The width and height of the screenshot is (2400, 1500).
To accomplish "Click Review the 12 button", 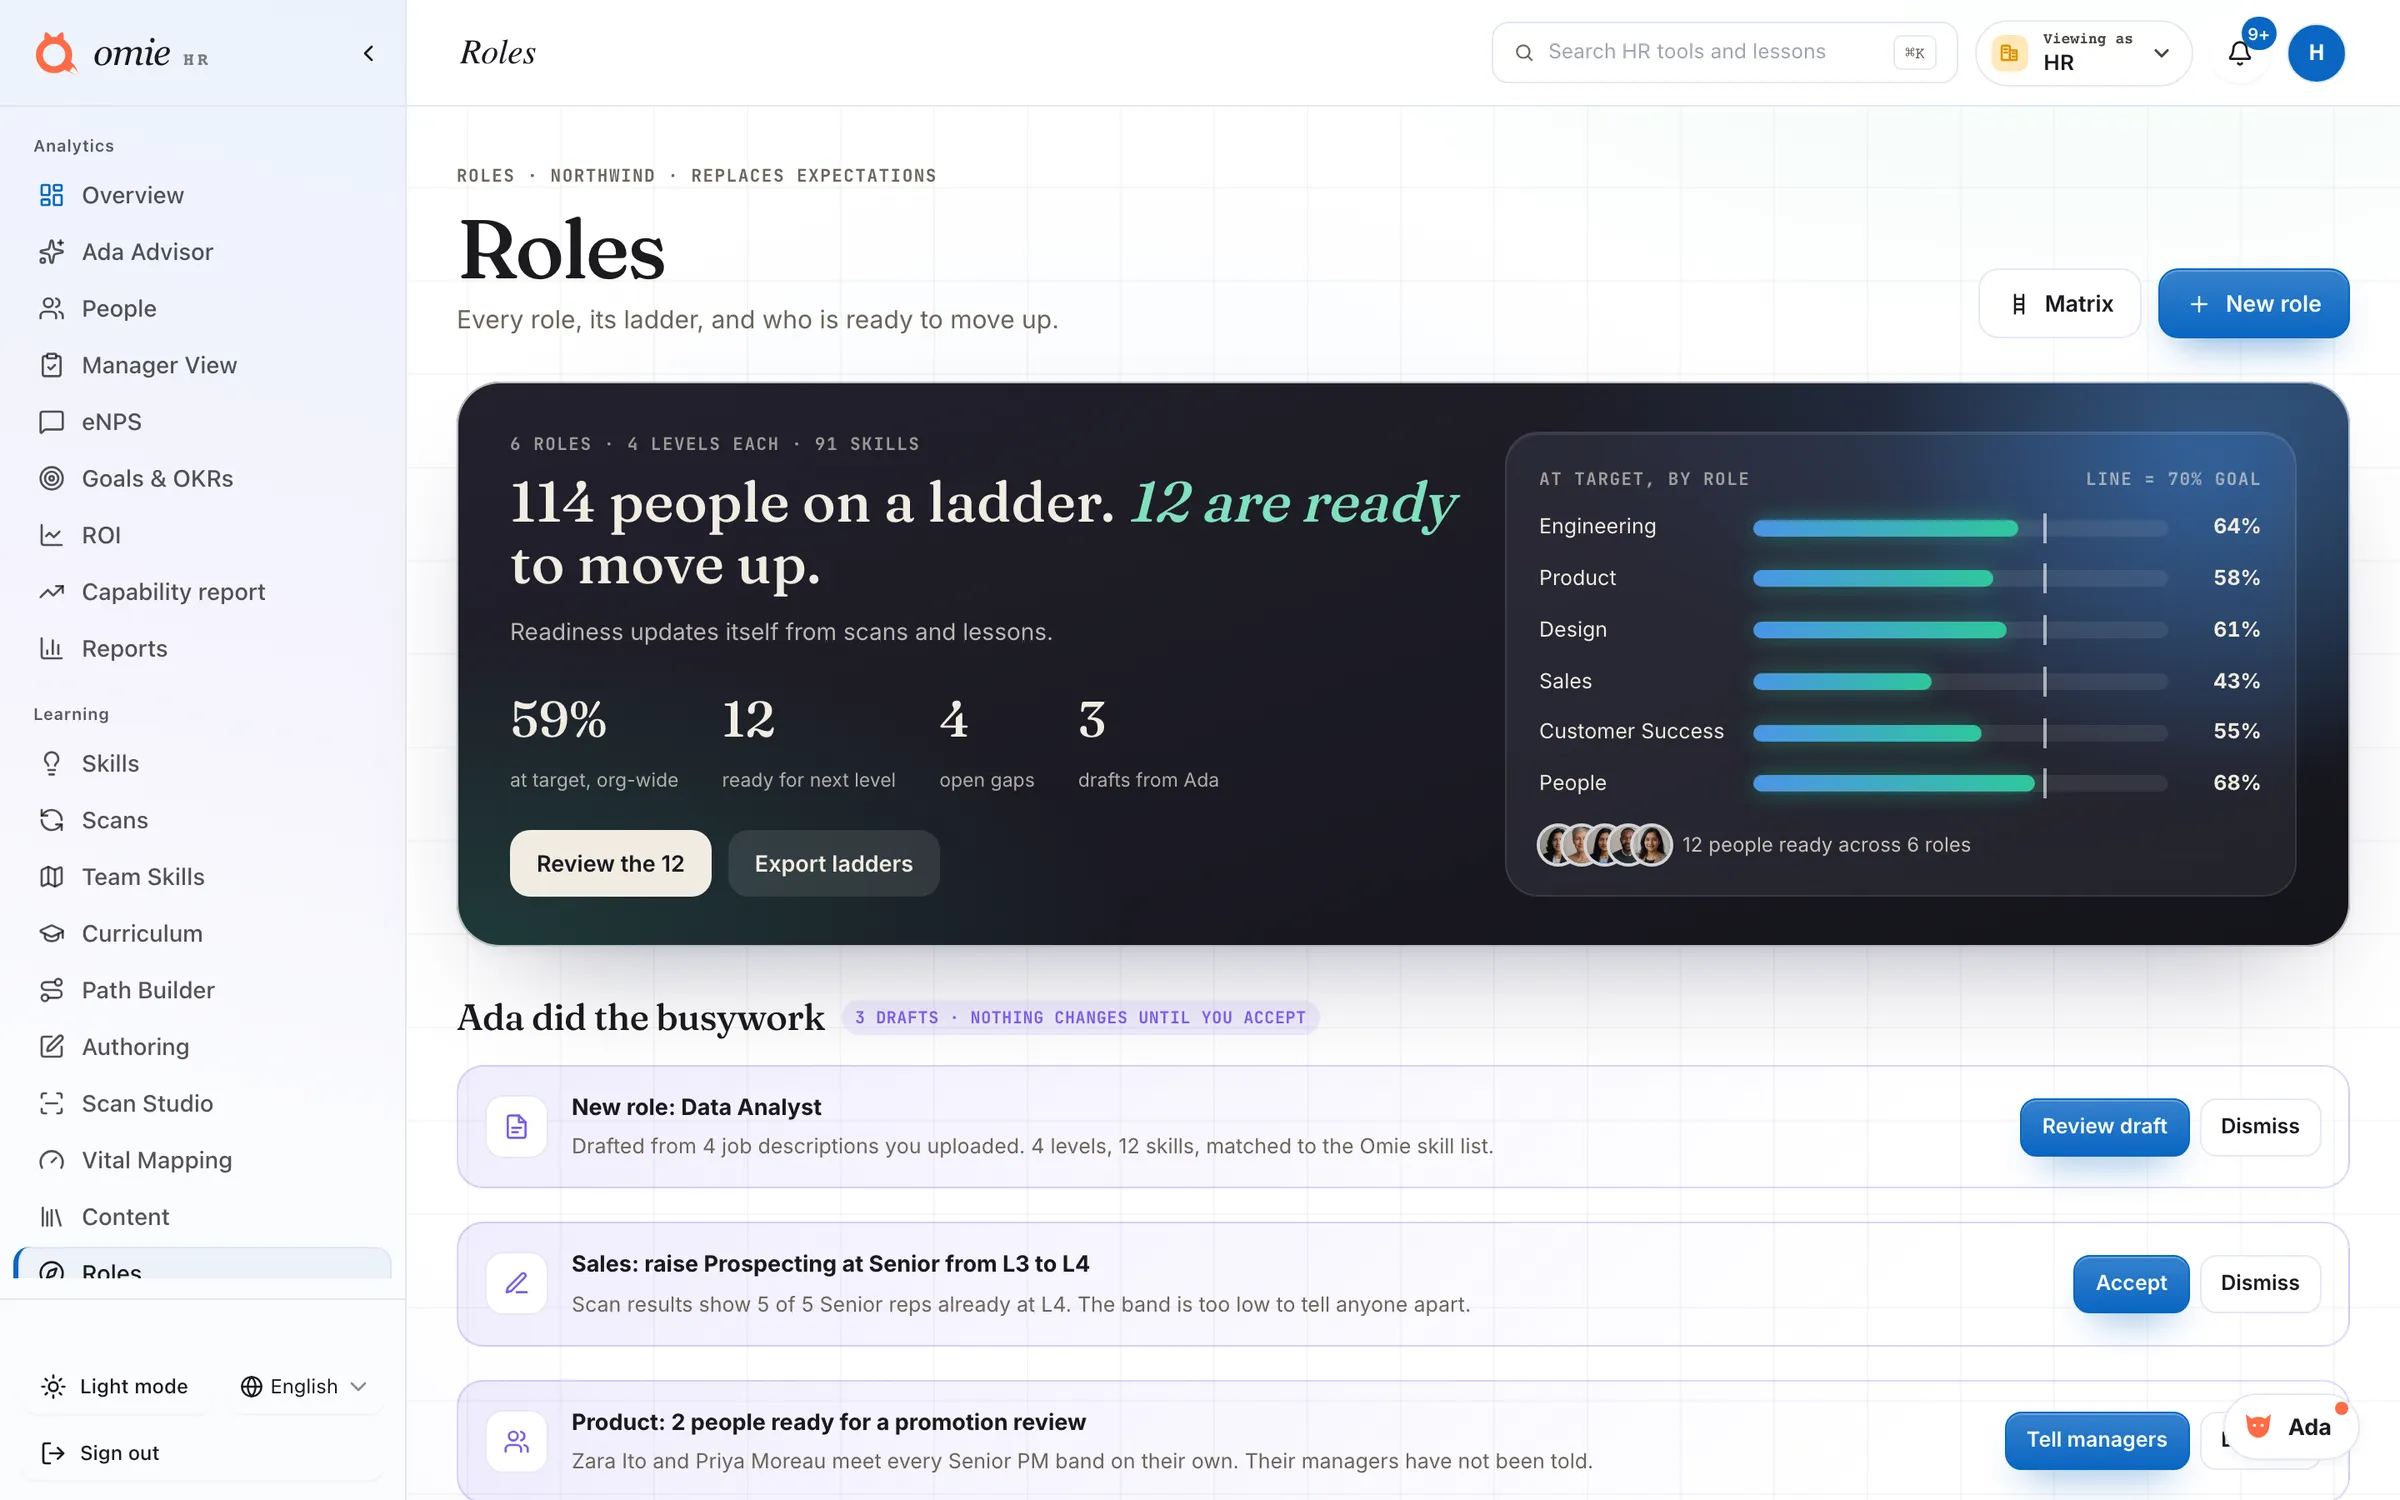I will pyautogui.click(x=610, y=863).
